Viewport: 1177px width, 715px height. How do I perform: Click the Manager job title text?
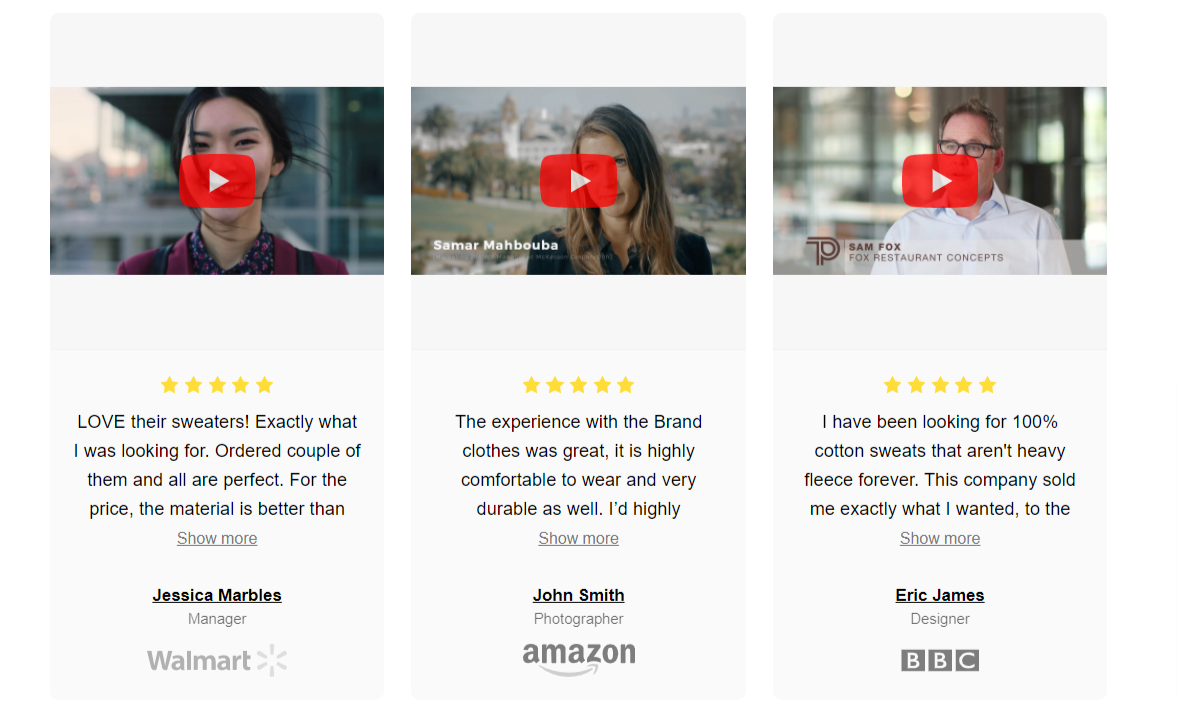[x=217, y=619]
